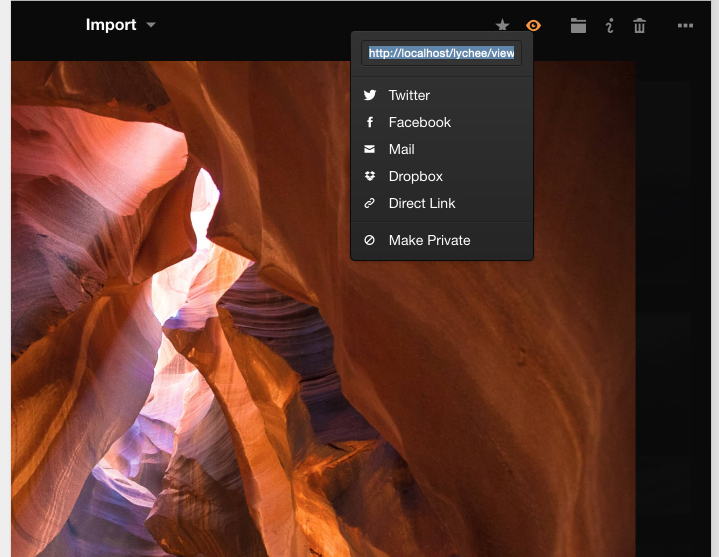Click the chain link icon

pyautogui.click(x=370, y=203)
